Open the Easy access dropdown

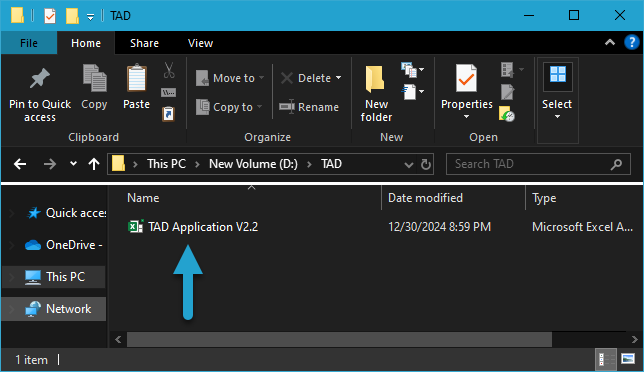[413, 92]
